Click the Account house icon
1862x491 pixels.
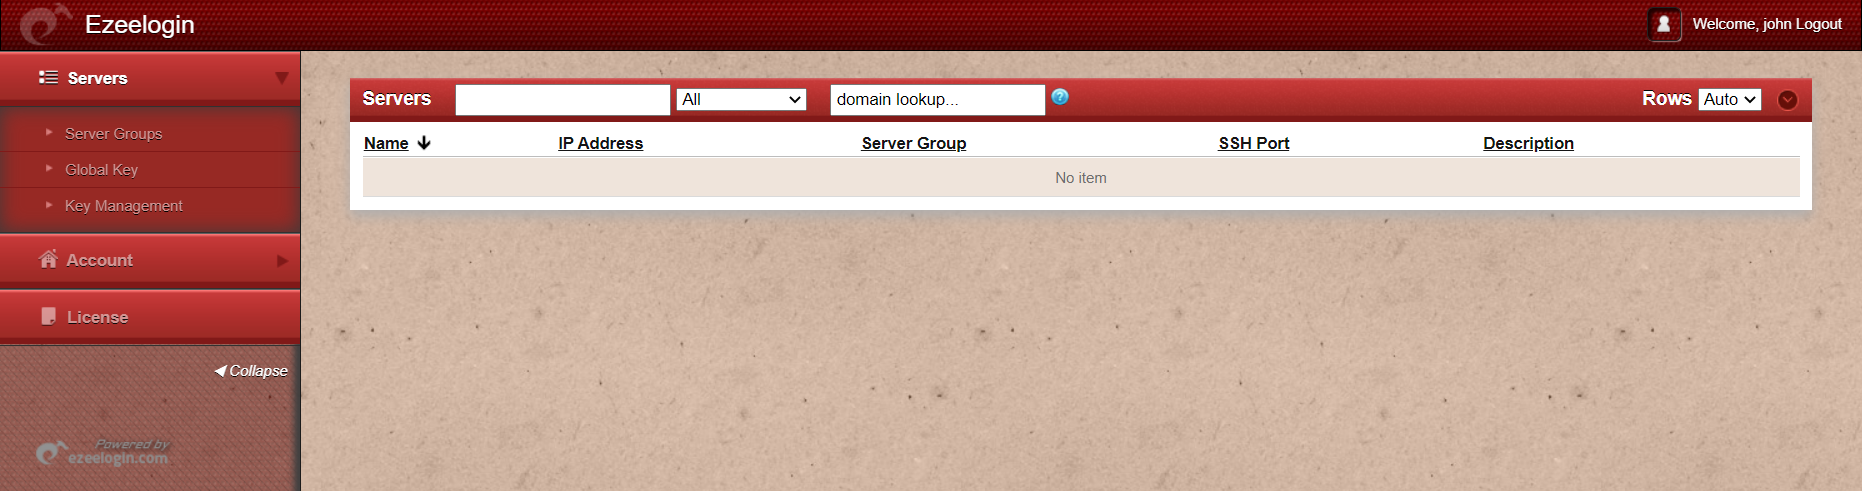pyautogui.click(x=48, y=259)
